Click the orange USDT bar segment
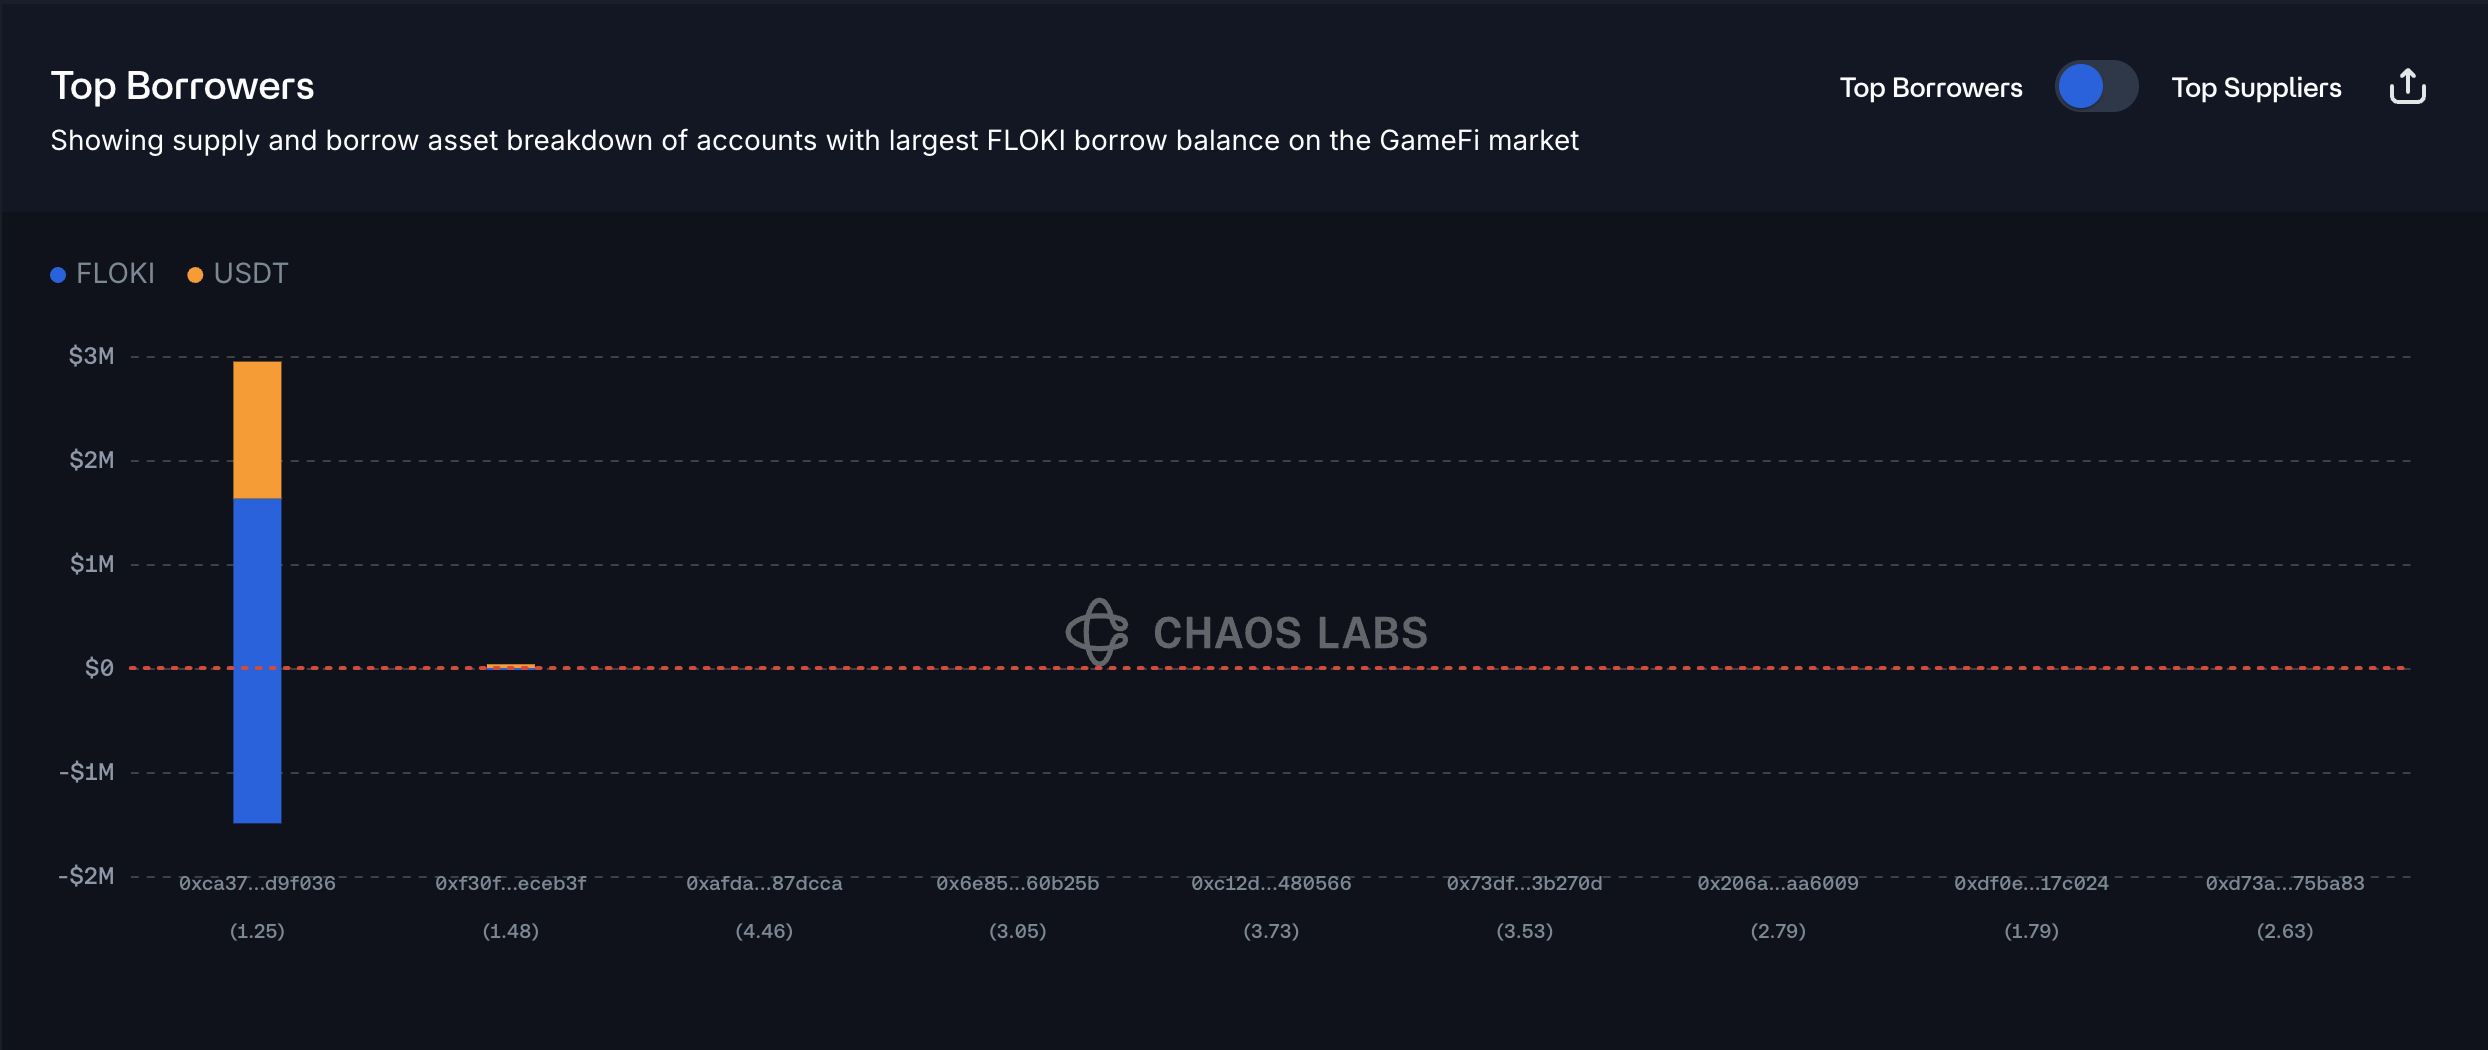Image resolution: width=2488 pixels, height=1050 pixels. click(257, 430)
